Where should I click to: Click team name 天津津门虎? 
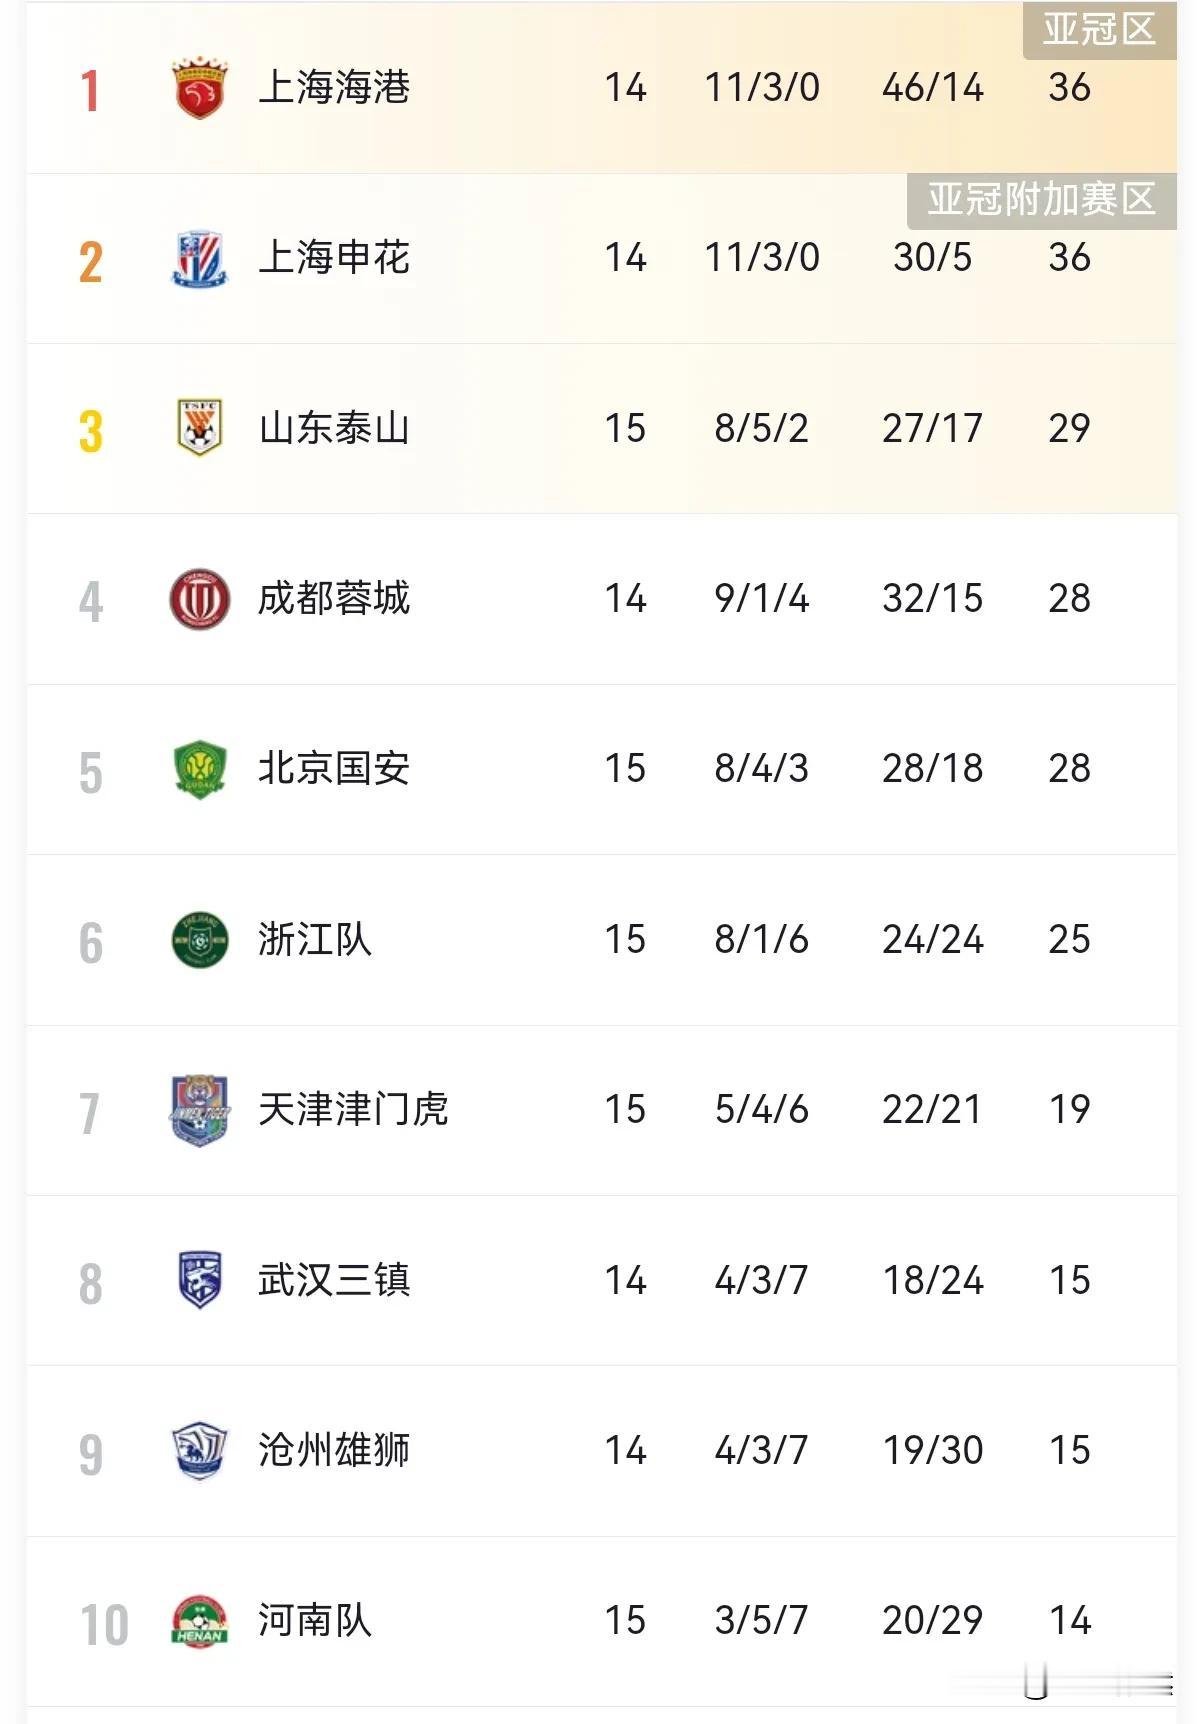[353, 1110]
